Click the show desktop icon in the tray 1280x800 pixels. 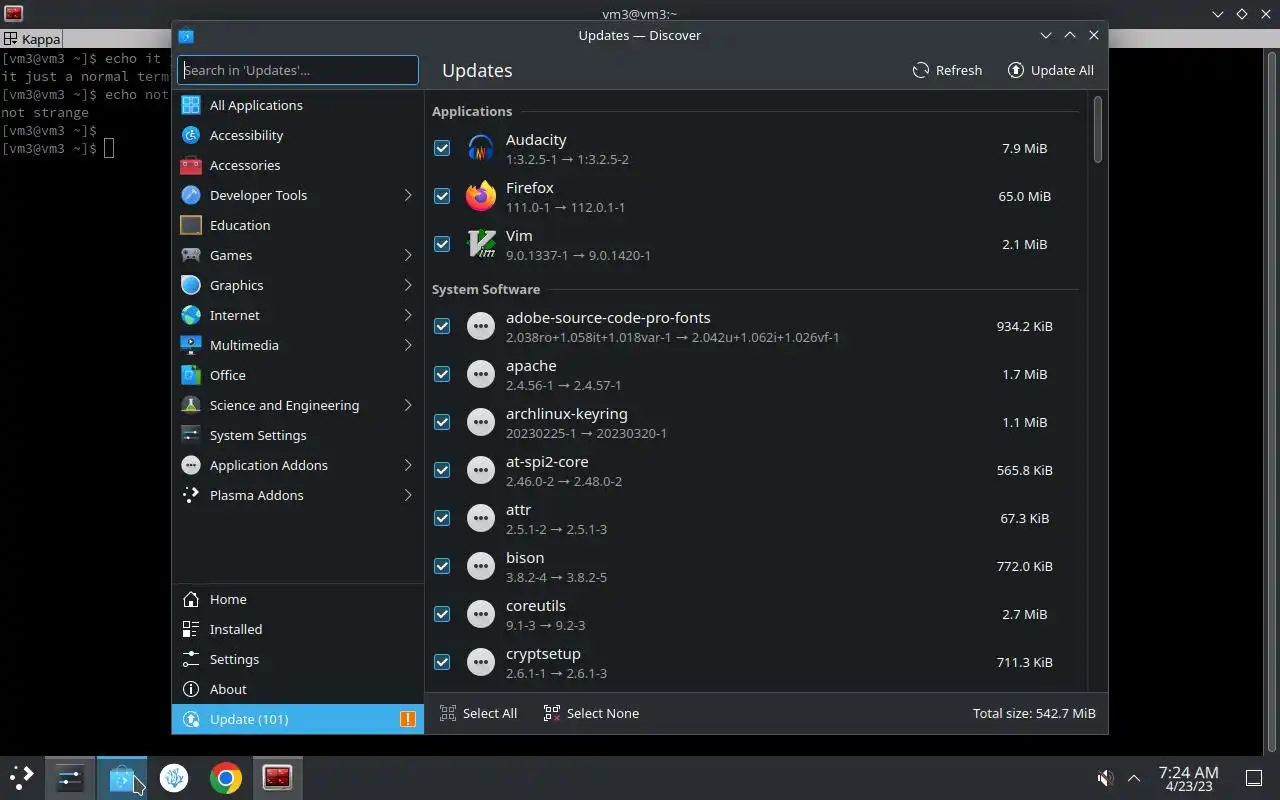(1254, 777)
